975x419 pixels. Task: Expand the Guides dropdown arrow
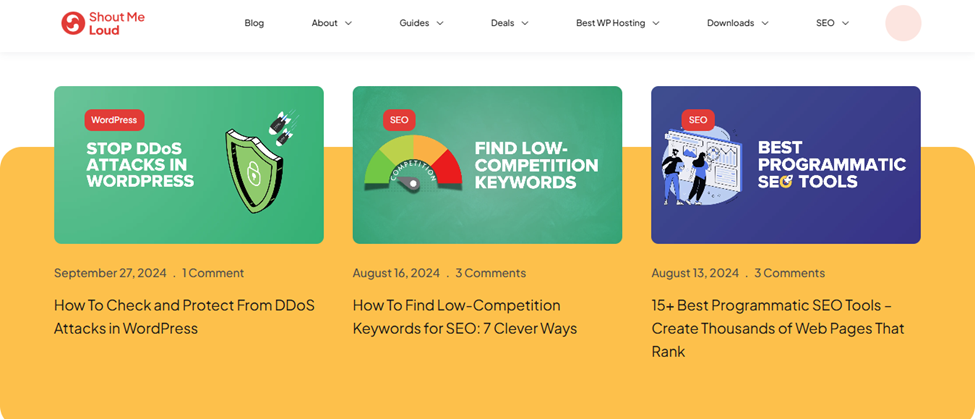440,24
